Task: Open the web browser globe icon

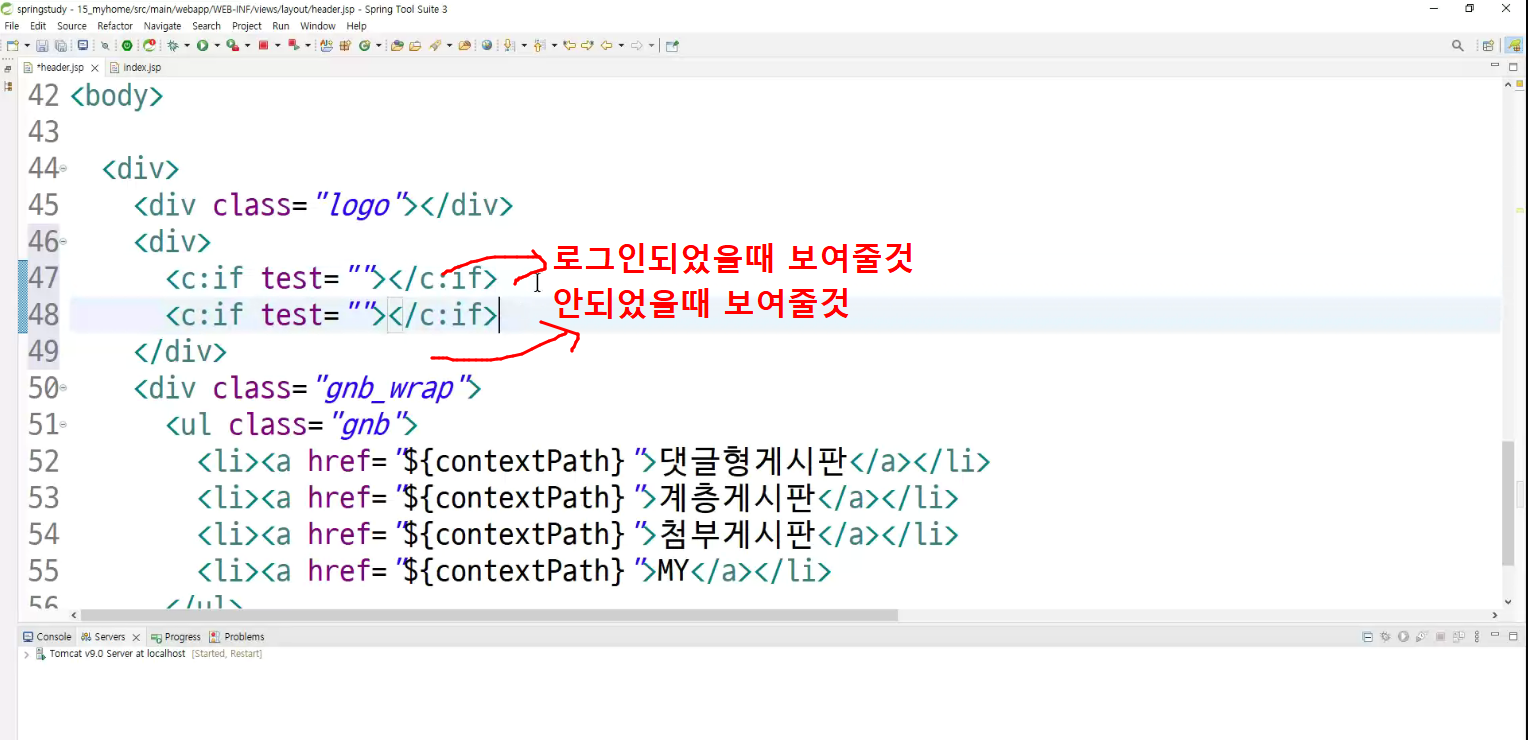Action: tap(487, 45)
